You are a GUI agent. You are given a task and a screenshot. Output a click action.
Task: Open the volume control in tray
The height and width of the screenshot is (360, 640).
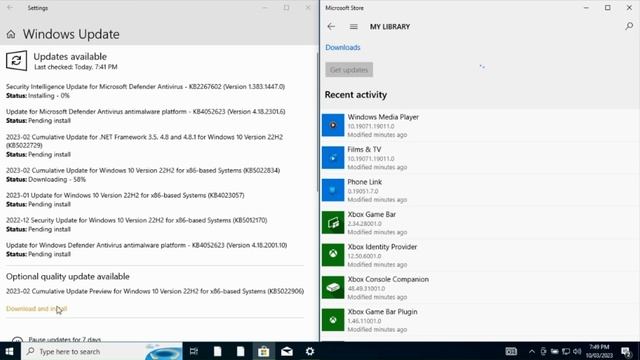(577, 351)
